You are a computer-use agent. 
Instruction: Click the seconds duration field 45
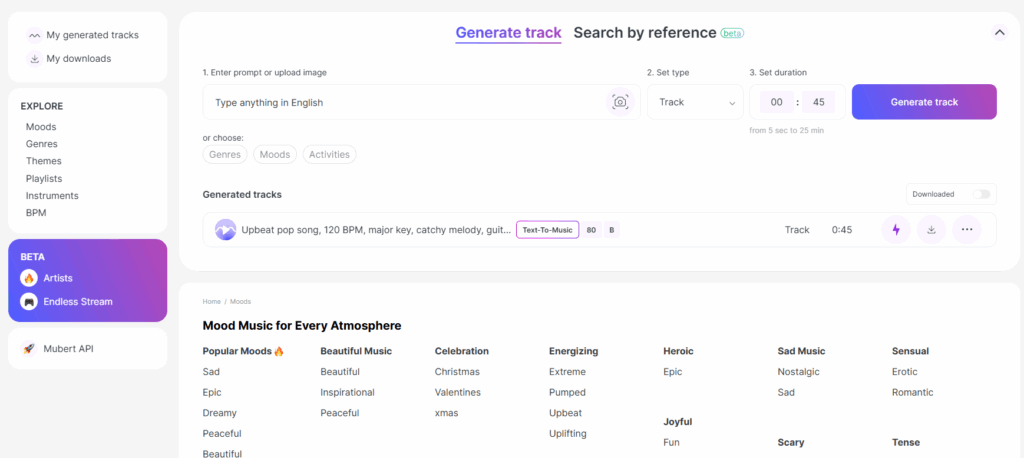(x=819, y=102)
